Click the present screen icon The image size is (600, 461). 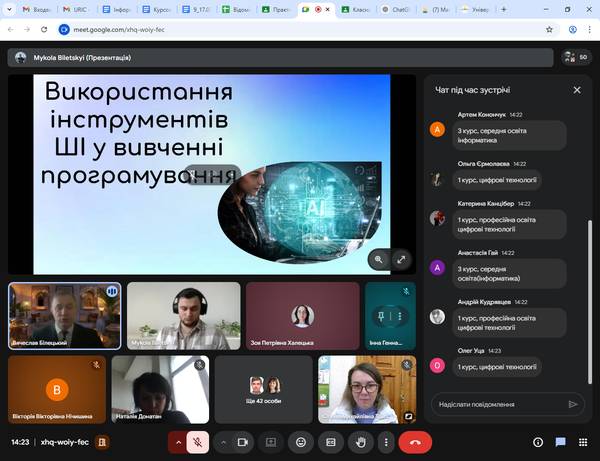point(270,441)
